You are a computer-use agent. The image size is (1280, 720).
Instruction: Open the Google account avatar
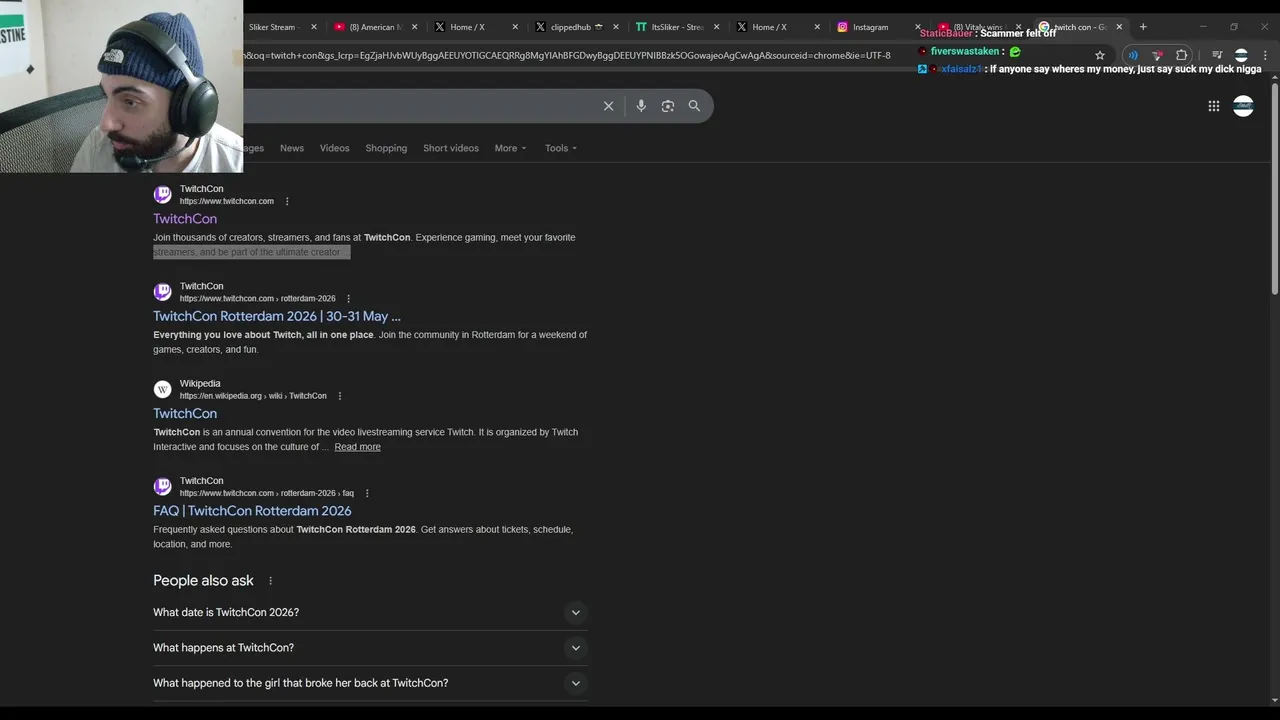[1243, 106]
